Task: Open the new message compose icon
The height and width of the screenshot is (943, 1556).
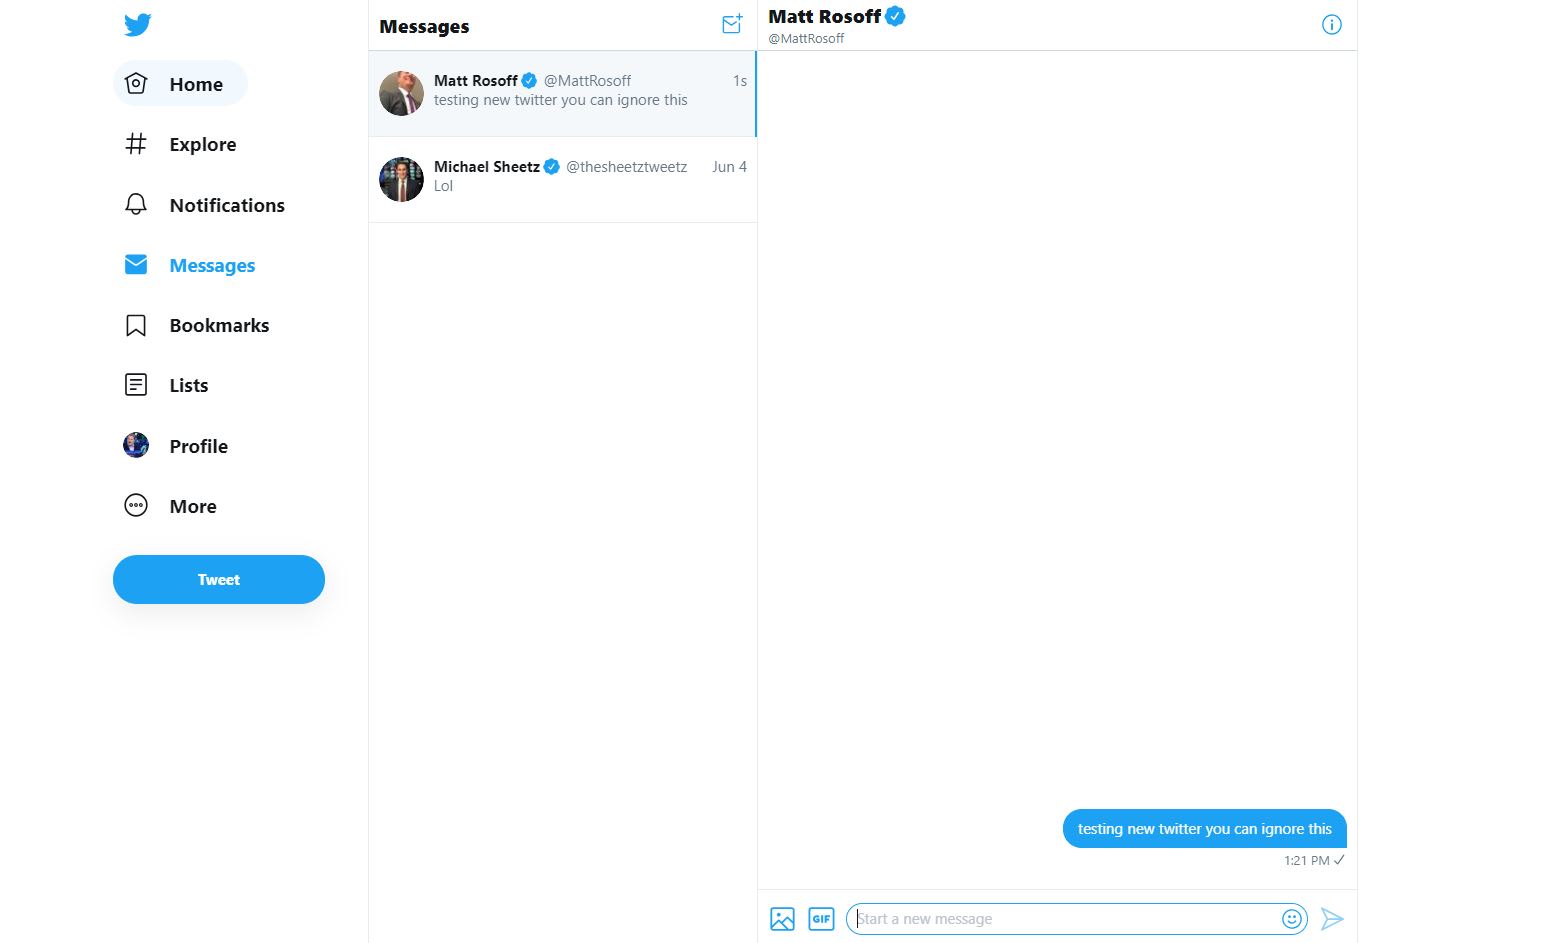Action: [x=731, y=24]
